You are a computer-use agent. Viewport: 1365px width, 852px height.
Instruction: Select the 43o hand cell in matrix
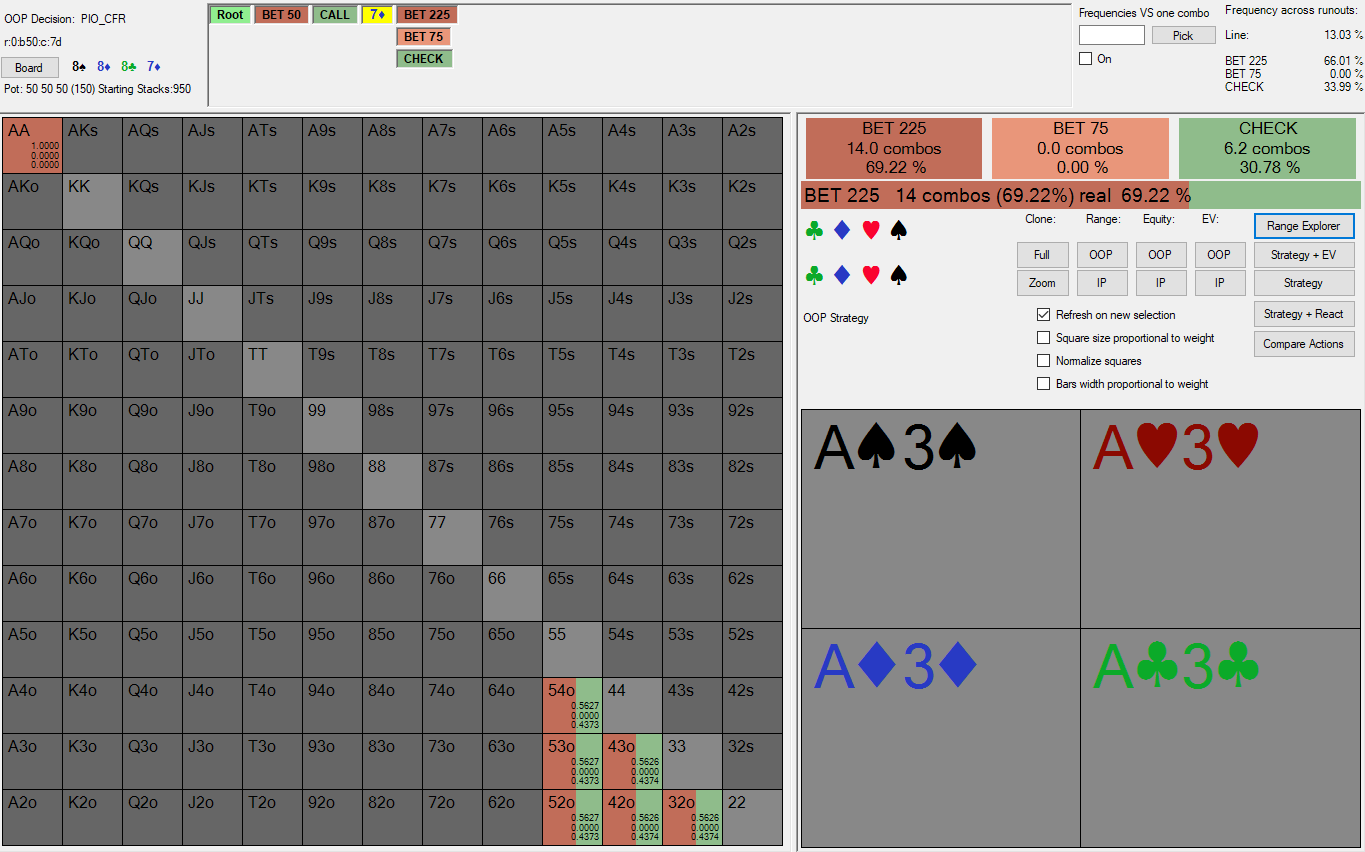tap(632, 761)
